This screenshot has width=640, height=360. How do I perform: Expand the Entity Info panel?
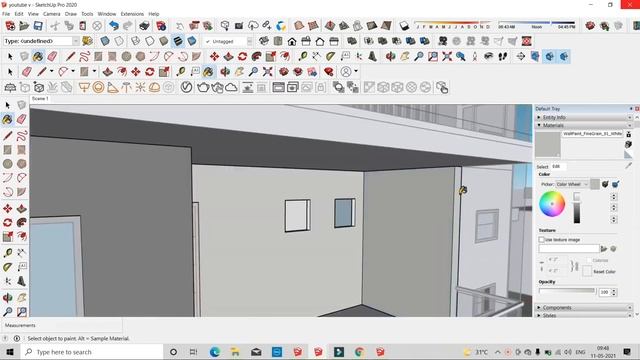tap(584, 117)
